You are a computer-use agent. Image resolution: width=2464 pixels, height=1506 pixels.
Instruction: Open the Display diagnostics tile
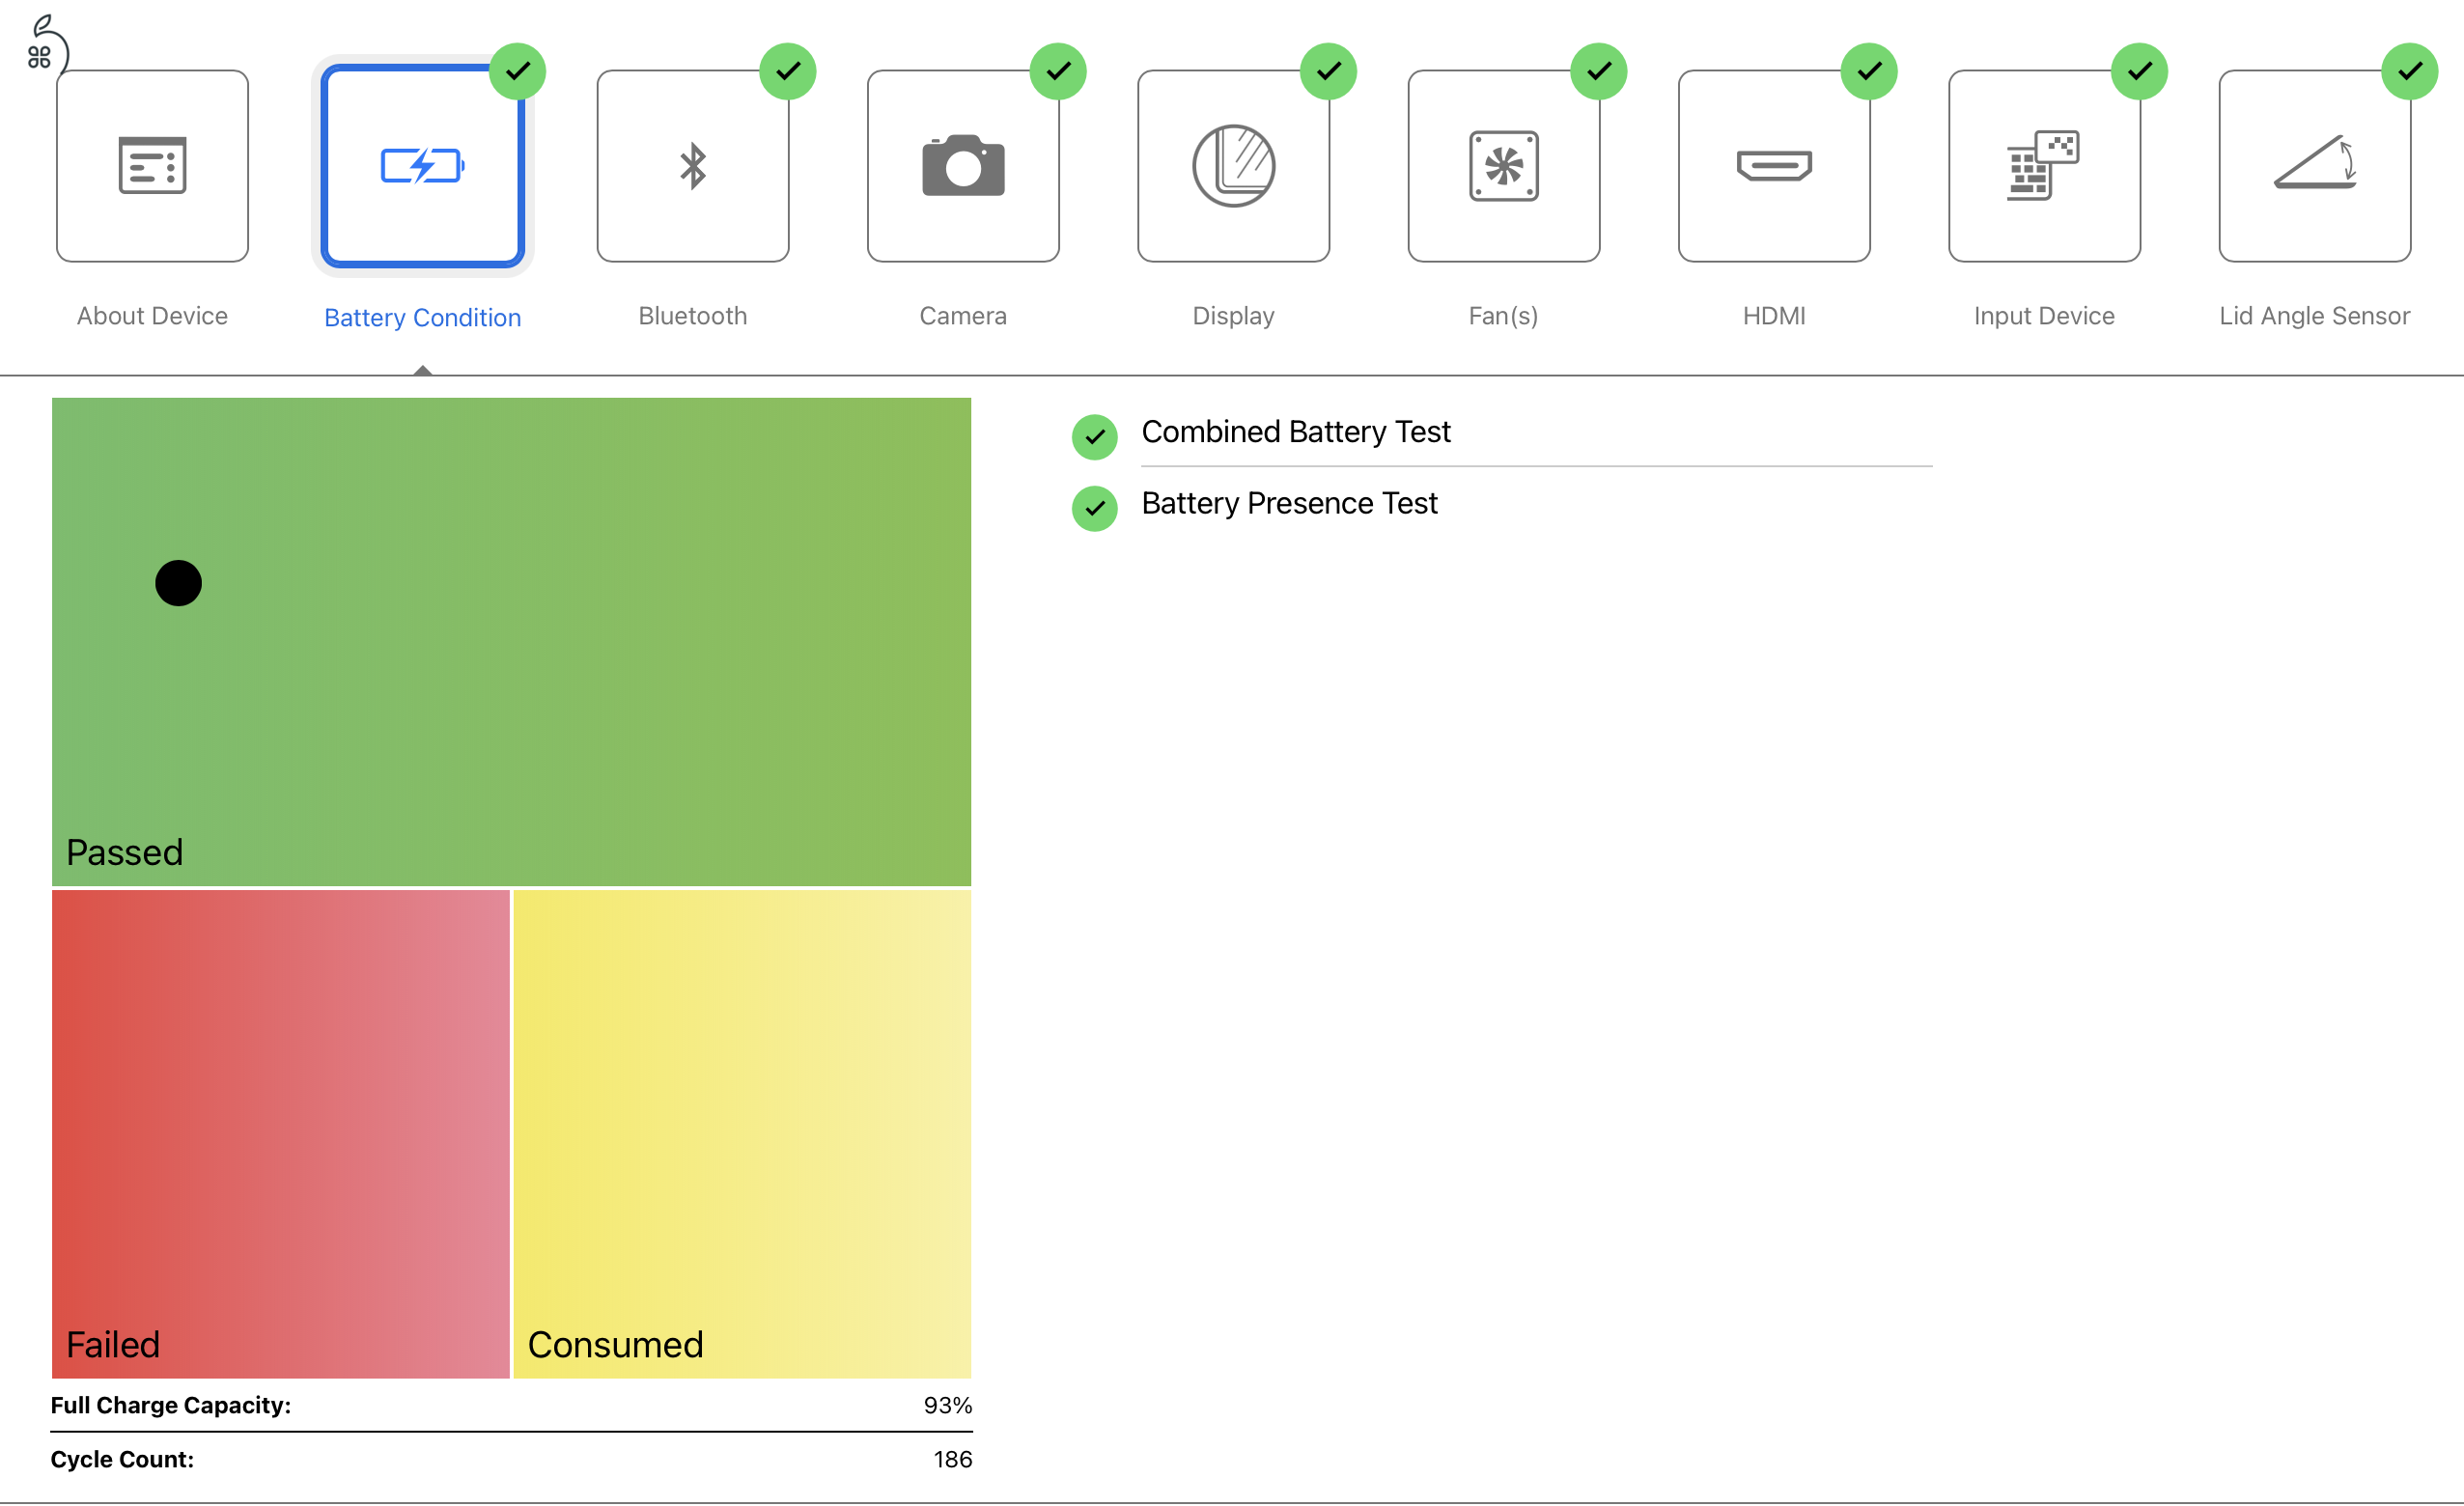tap(1233, 166)
